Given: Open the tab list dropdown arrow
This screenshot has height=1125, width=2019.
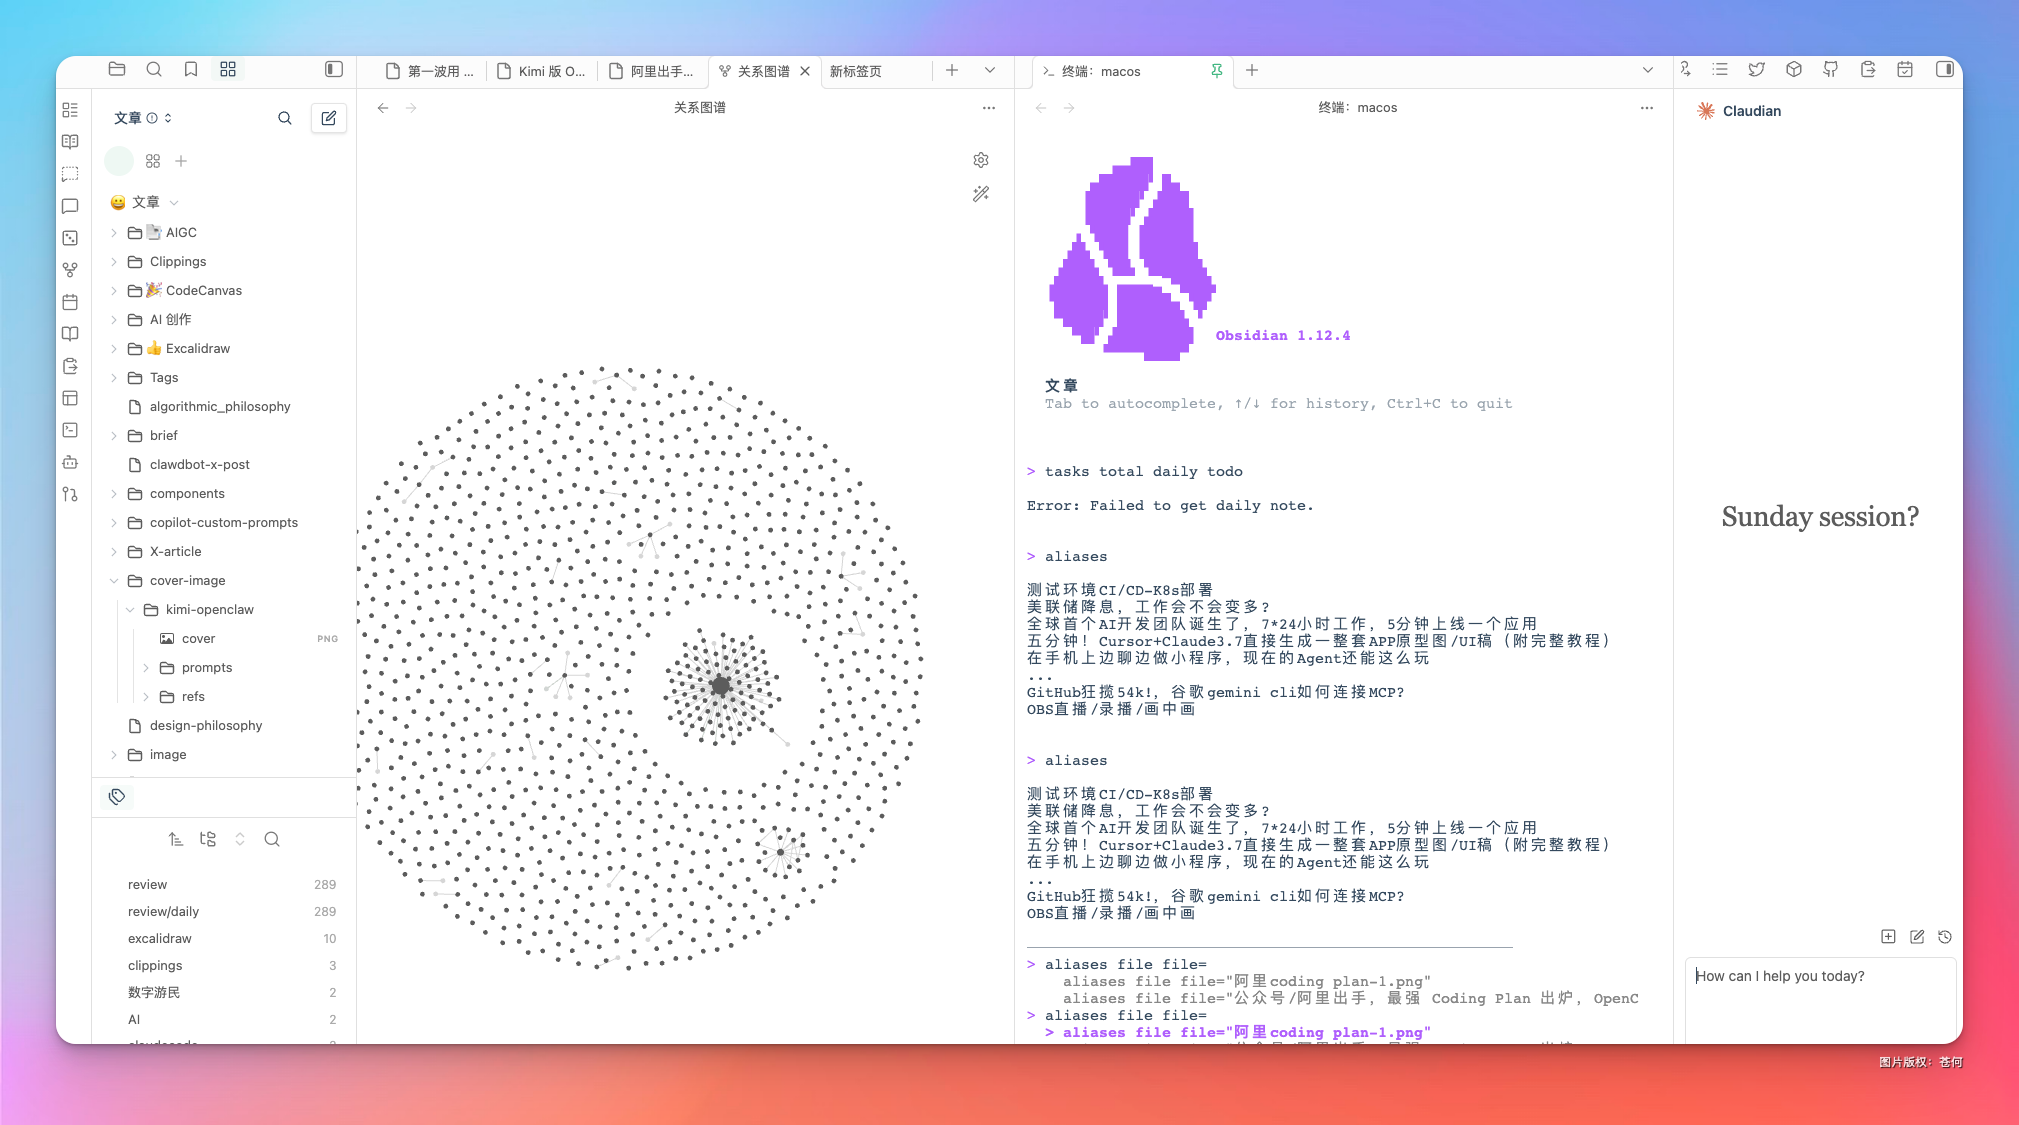Looking at the screenshot, I should (989, 70).
